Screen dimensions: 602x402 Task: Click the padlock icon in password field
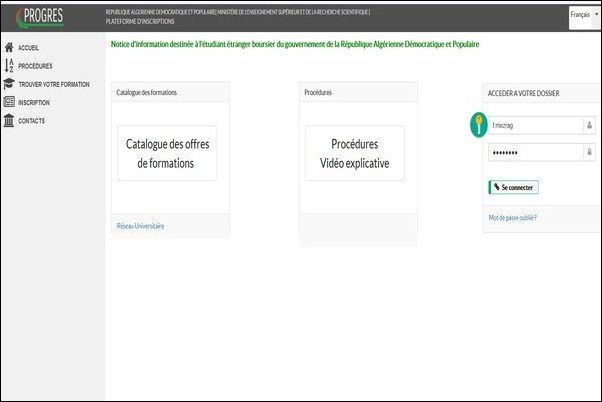[x=589, y=152]
